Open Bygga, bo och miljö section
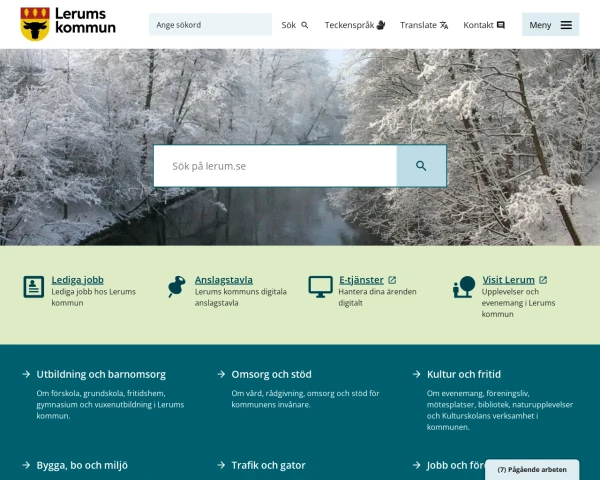 tap(82, 465)
